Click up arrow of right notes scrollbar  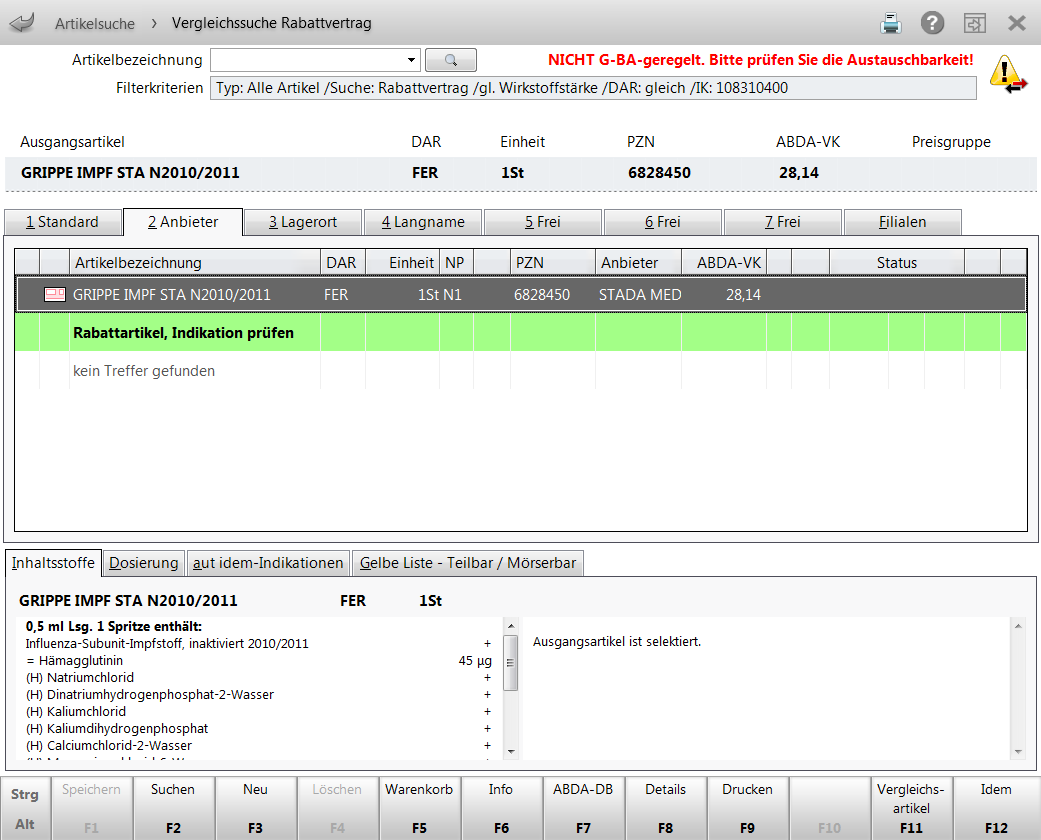tap(1018, 626)
